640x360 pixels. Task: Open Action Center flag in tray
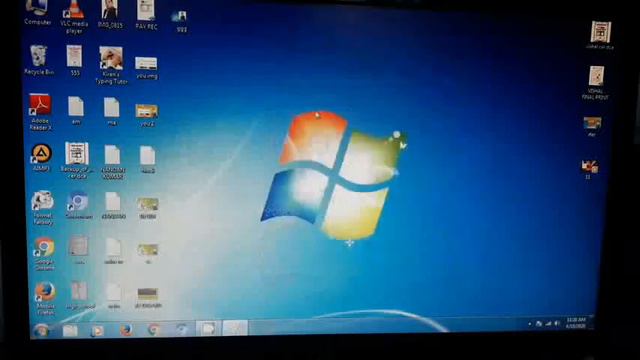click(539, 324)
